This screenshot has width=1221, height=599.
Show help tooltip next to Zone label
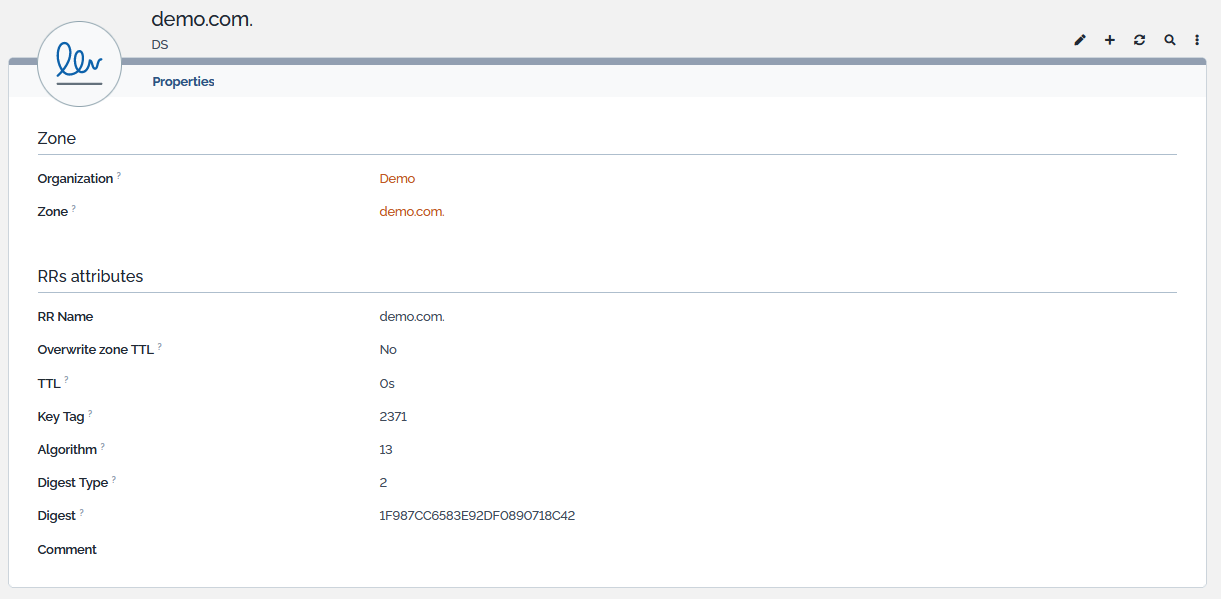coord(74,208)
